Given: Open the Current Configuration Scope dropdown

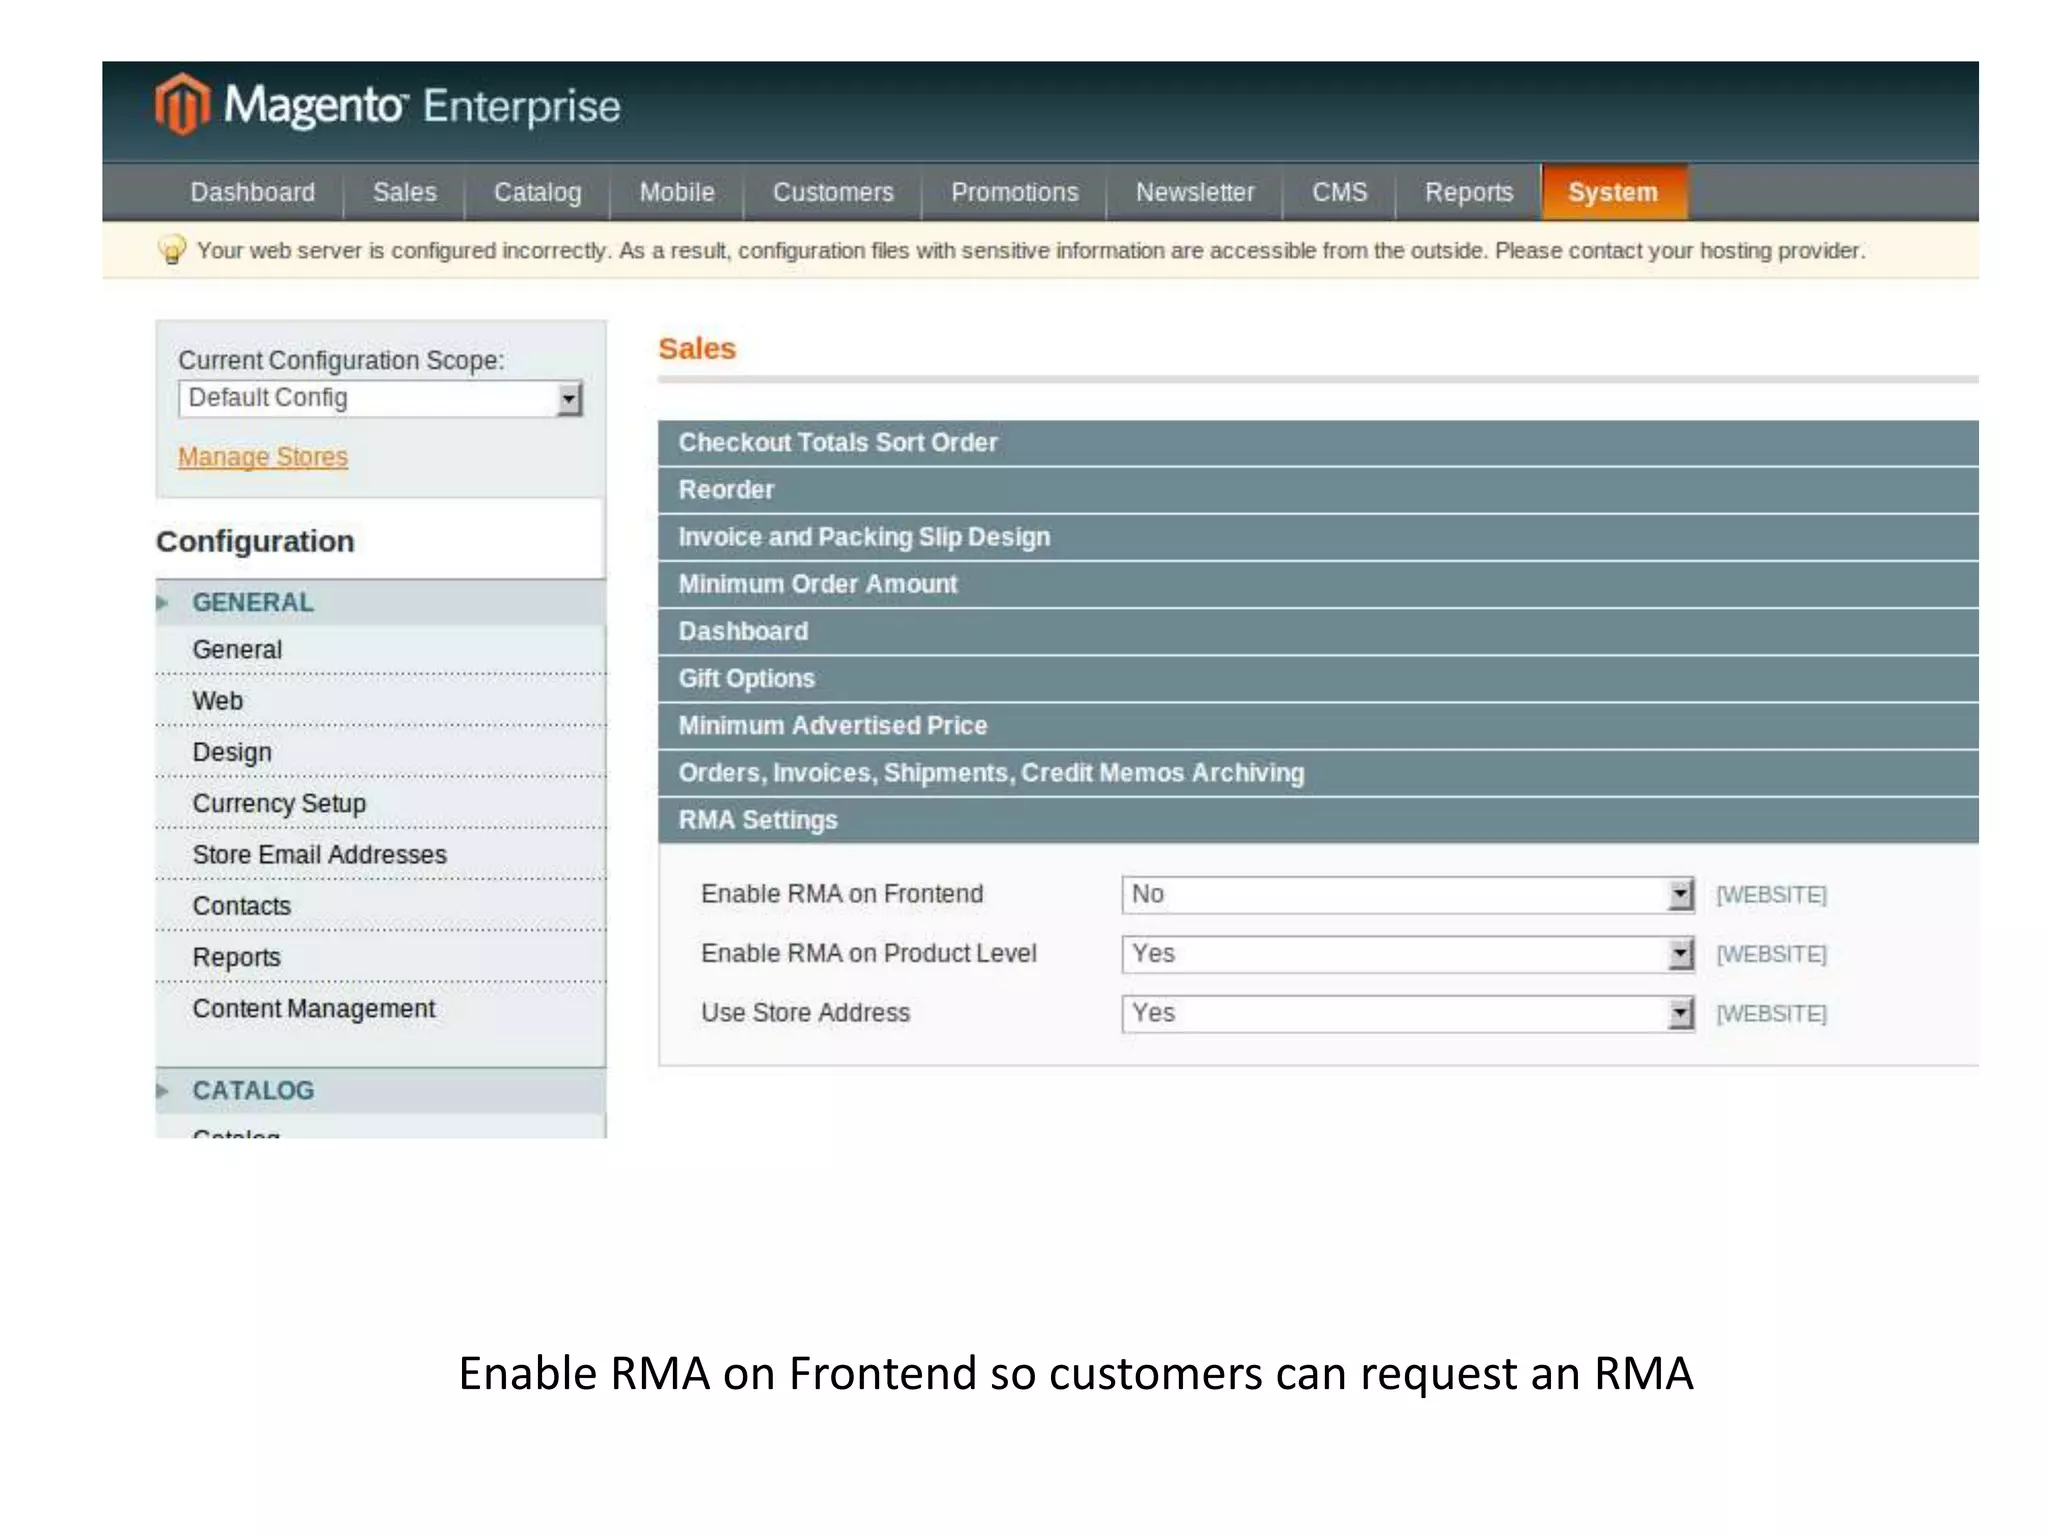Looking at the screenshot, I should (380, 398).
